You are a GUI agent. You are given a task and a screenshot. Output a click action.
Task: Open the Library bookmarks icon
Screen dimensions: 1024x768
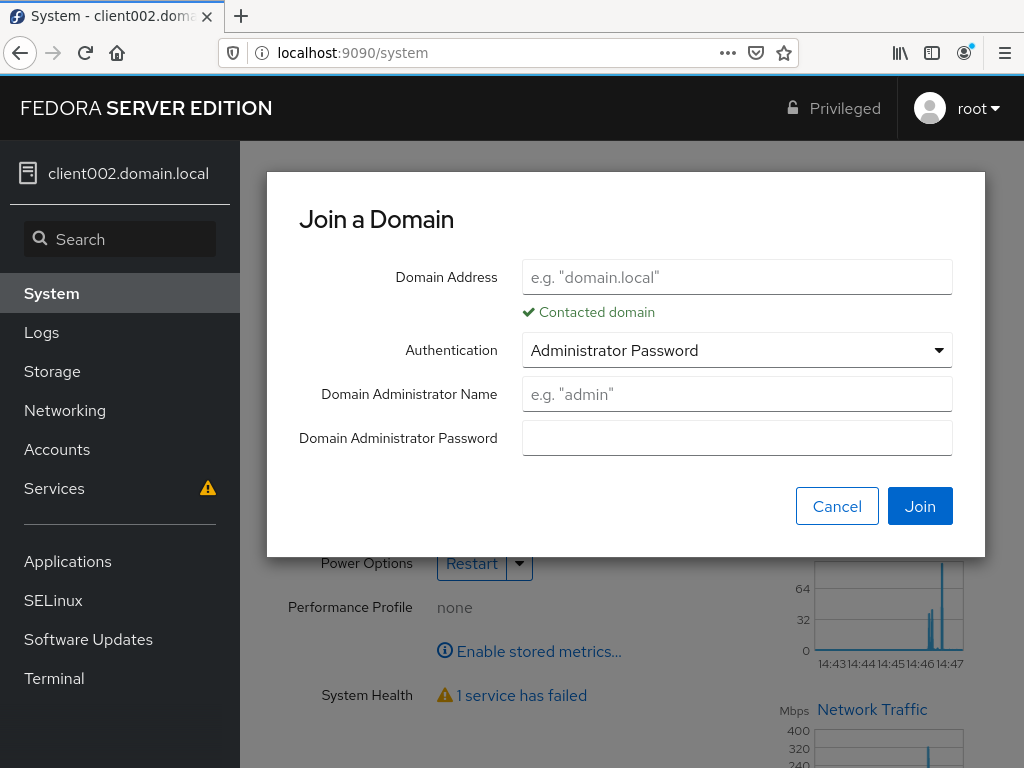[x=900, y=53]
